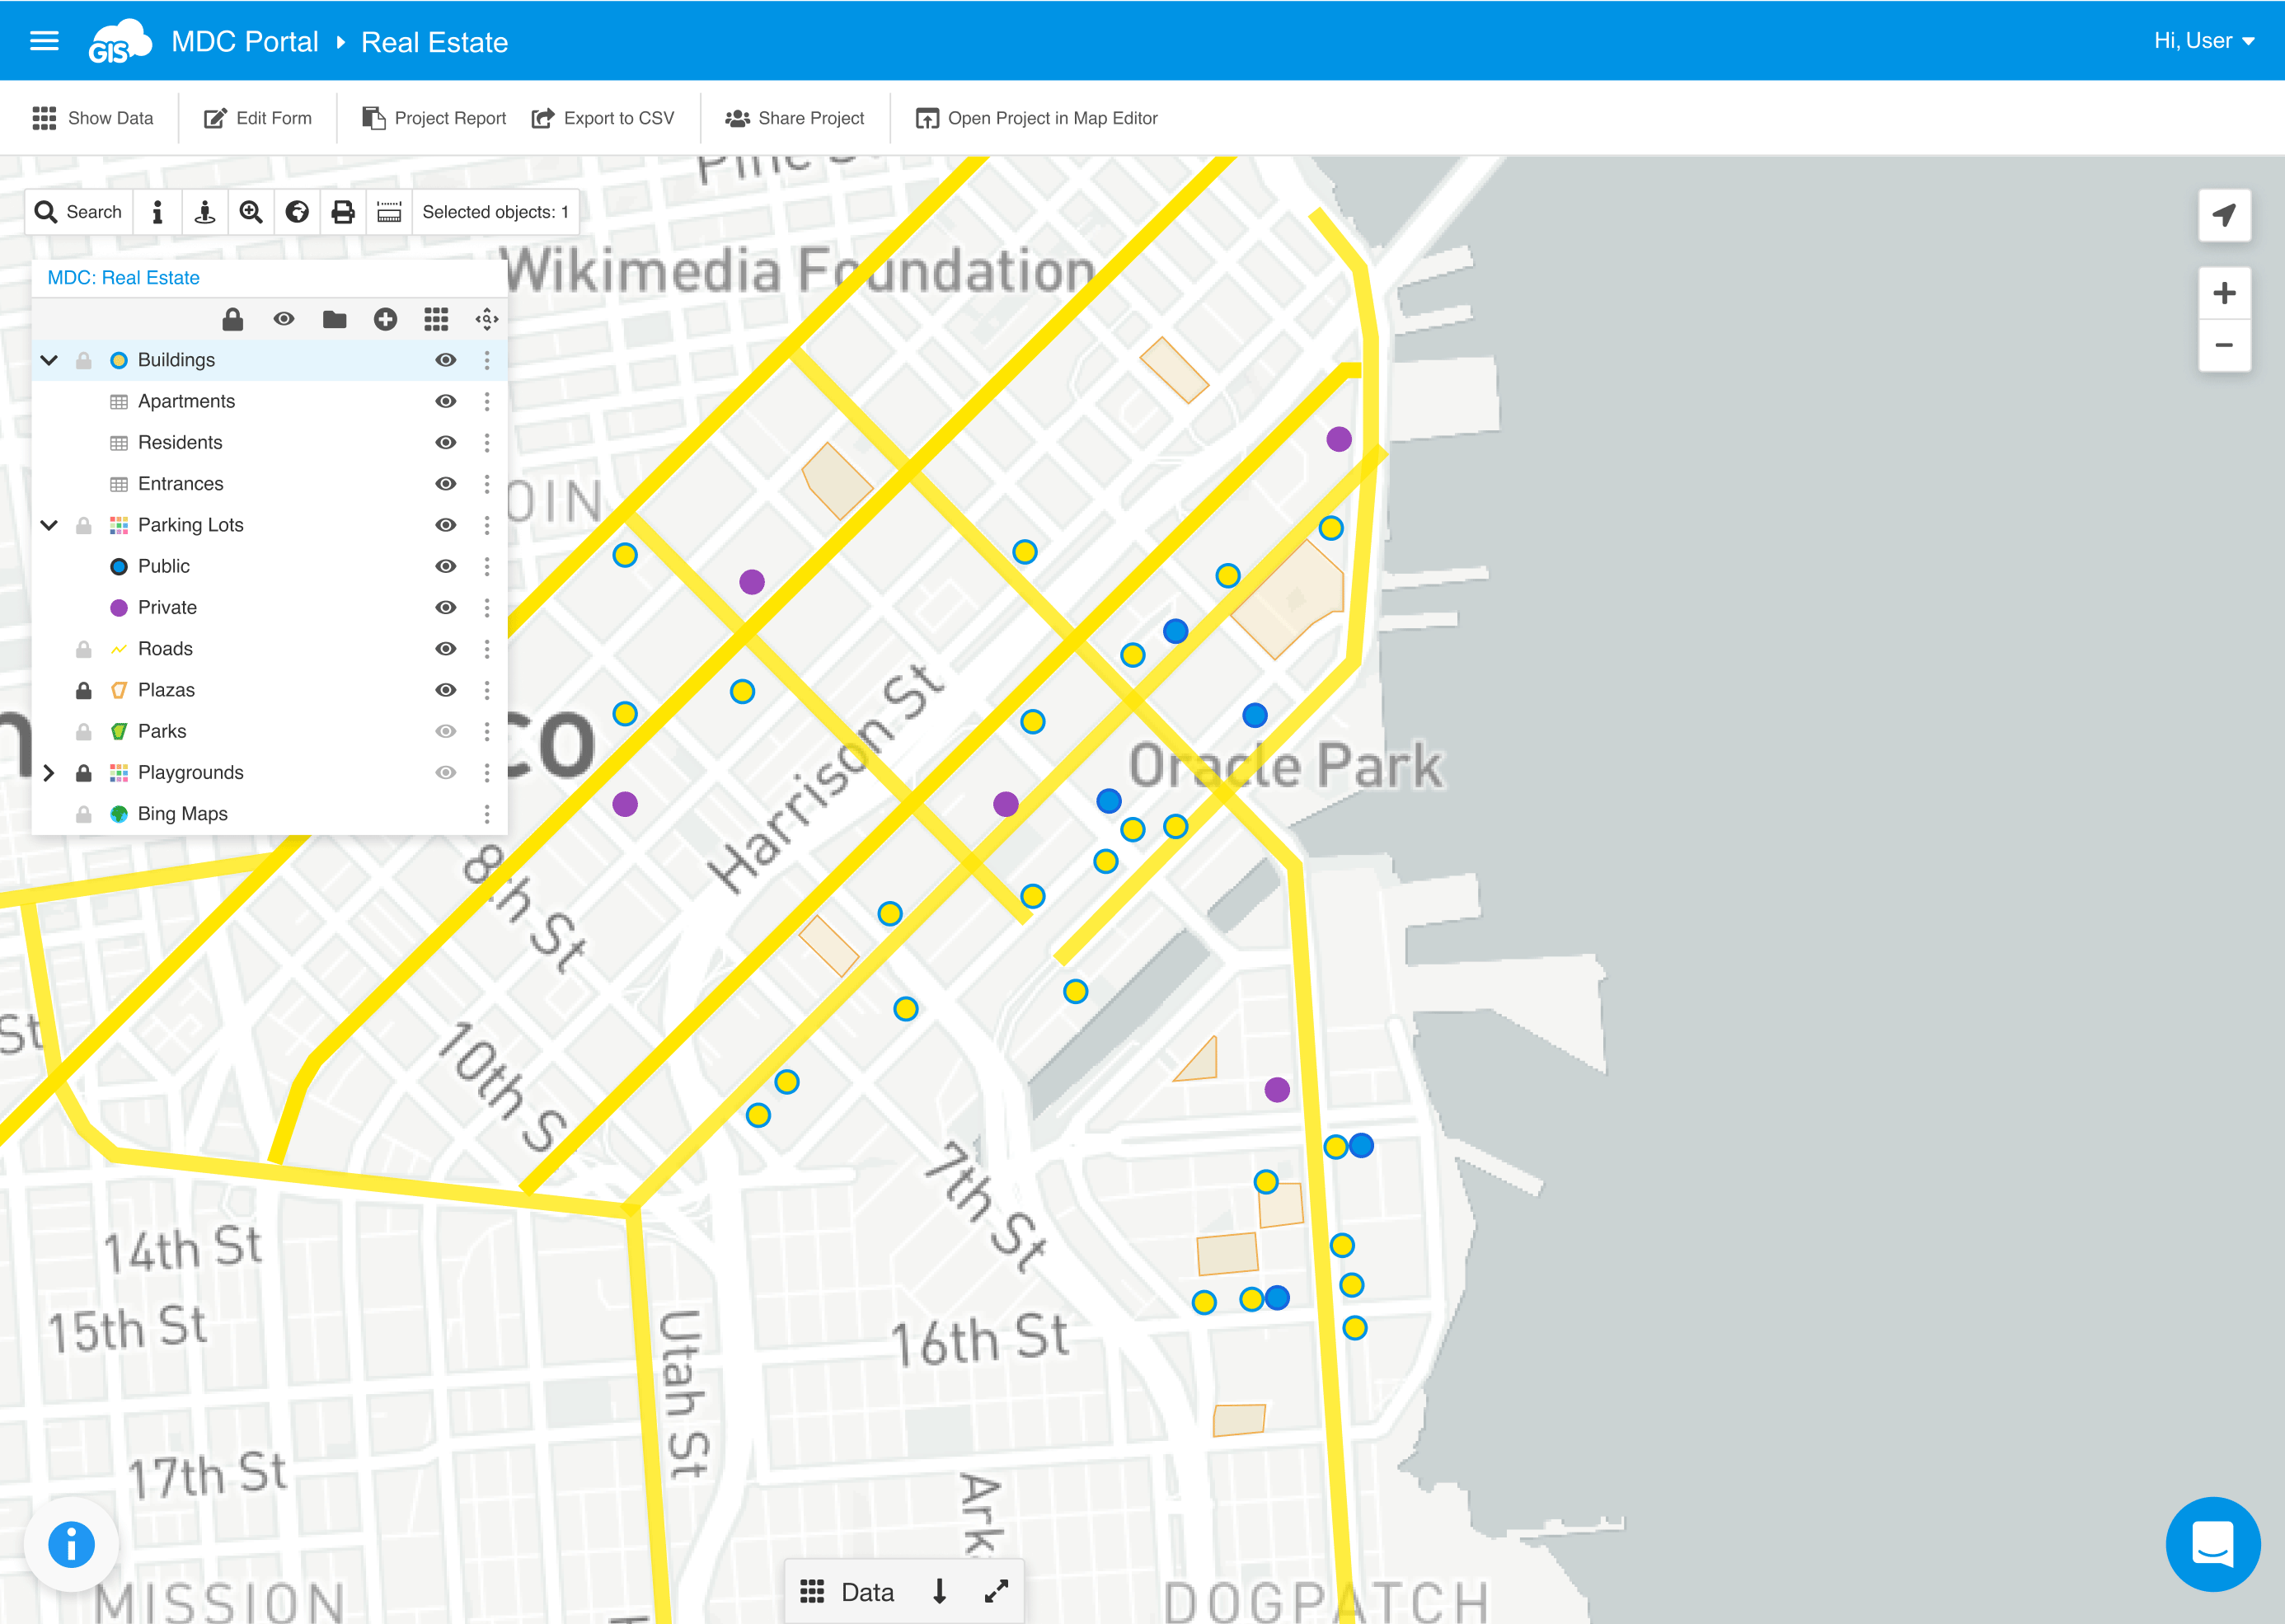Activate the zoom-to-rectangle magnifier tool
Image resolution: width=2285 pixels, height=1624 pixels.
point(251,211)
